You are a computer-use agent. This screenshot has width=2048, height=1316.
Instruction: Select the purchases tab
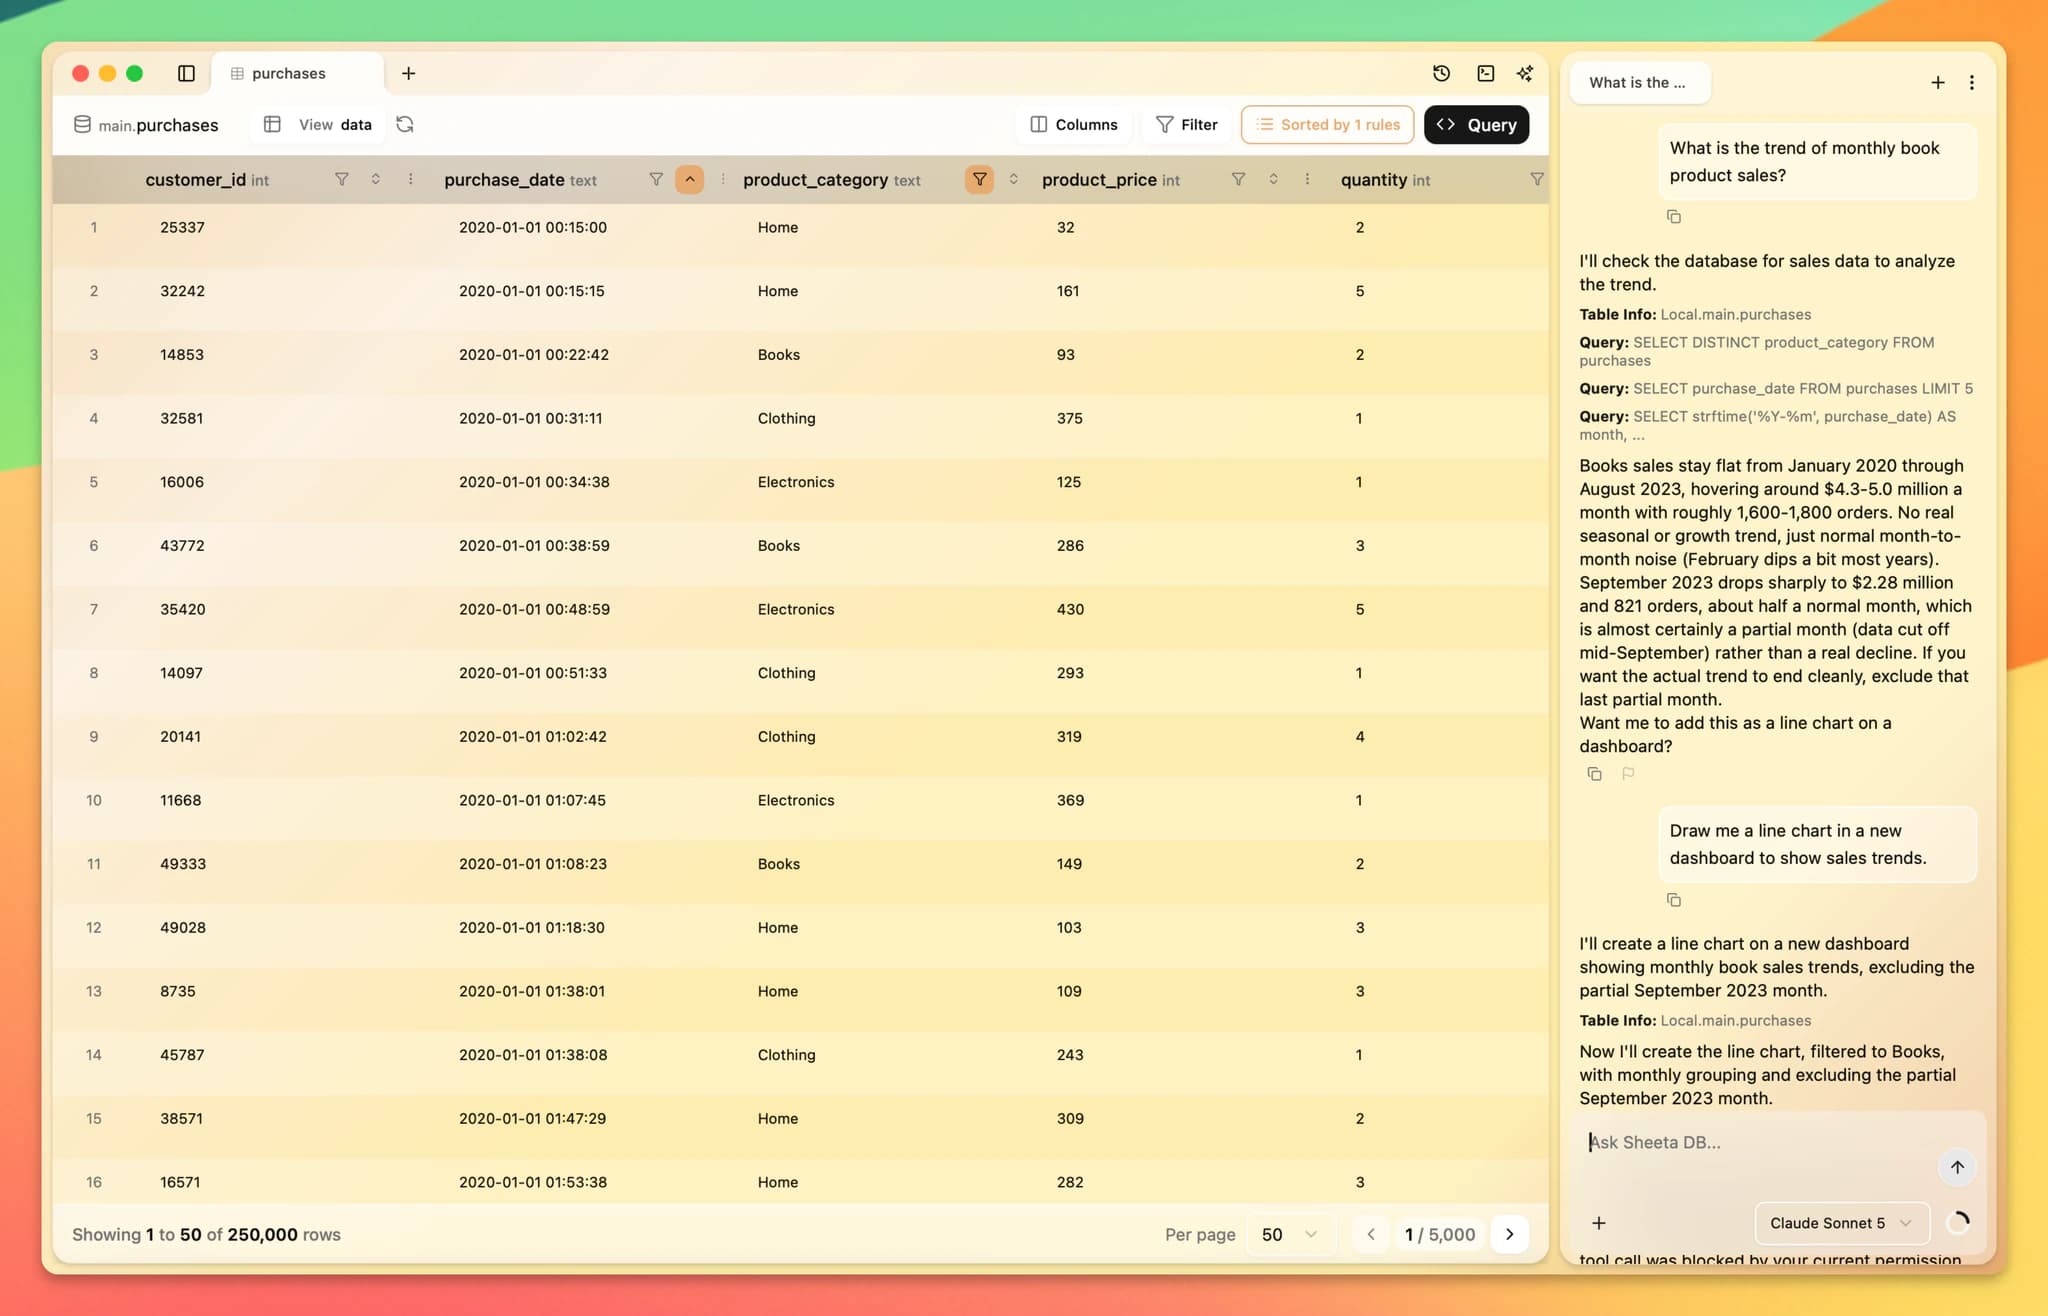pyautogui.click(x=298, y=73)
